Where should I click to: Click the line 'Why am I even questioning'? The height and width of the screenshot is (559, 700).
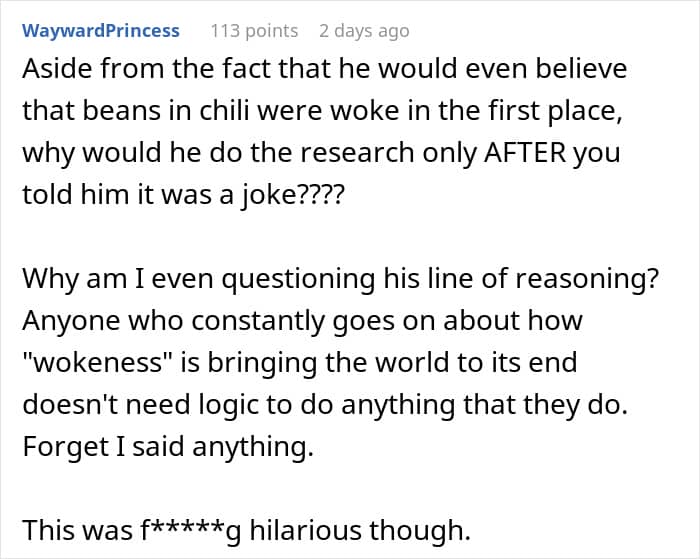coord(340,279)
